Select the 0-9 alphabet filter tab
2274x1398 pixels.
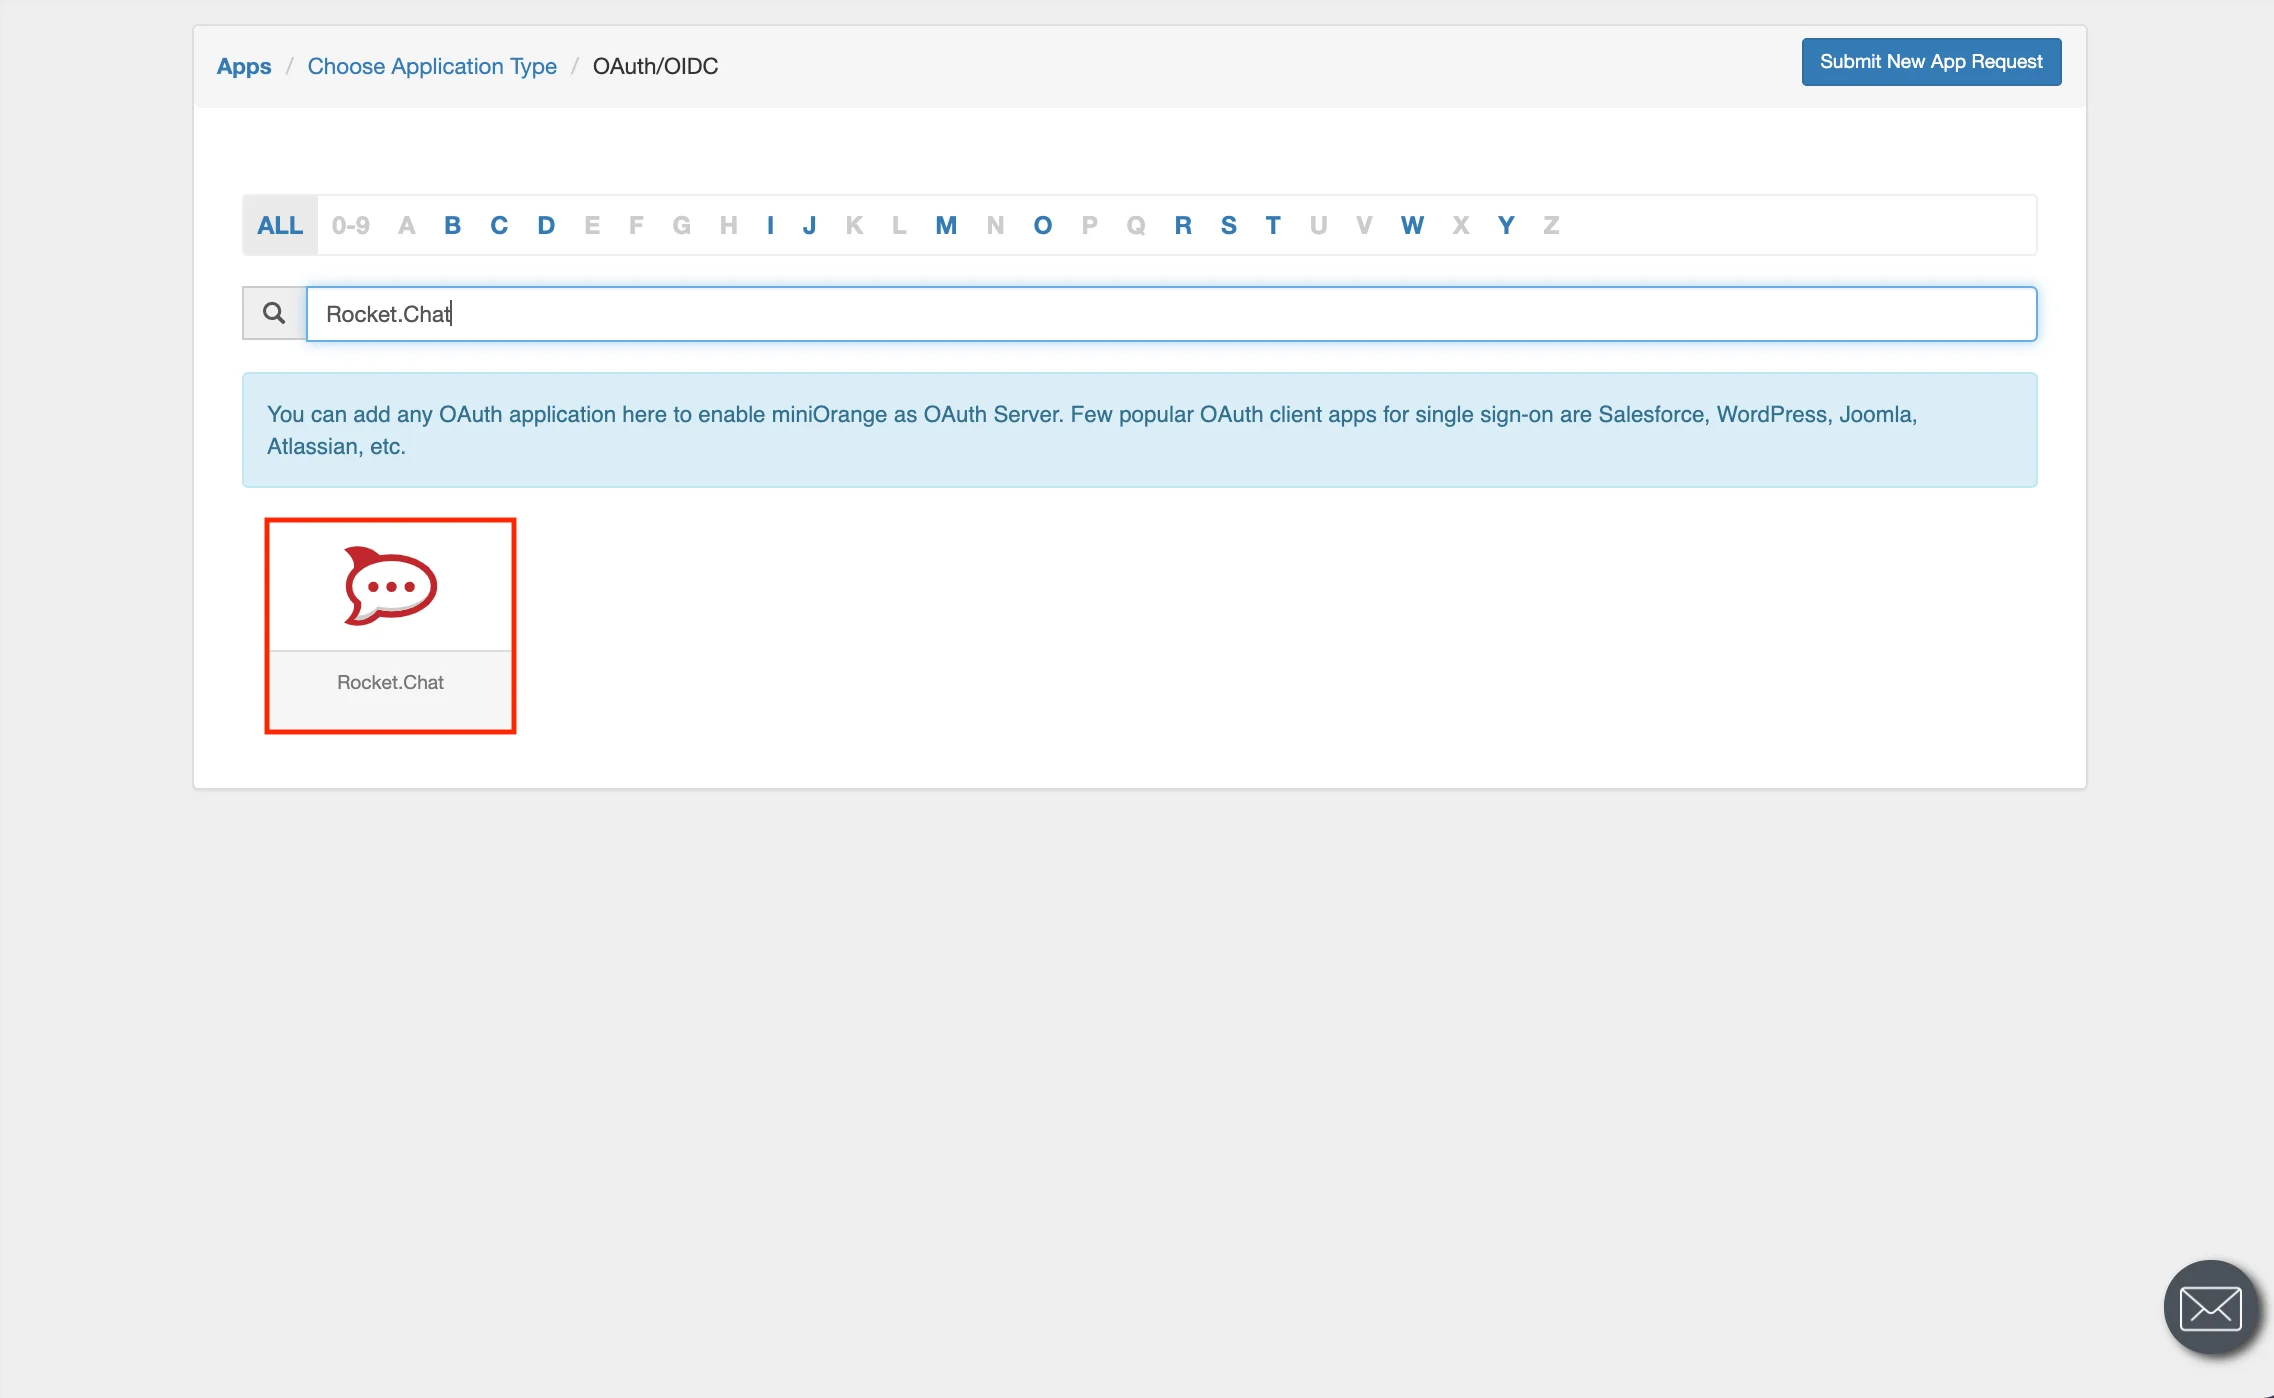click(349, 222)
